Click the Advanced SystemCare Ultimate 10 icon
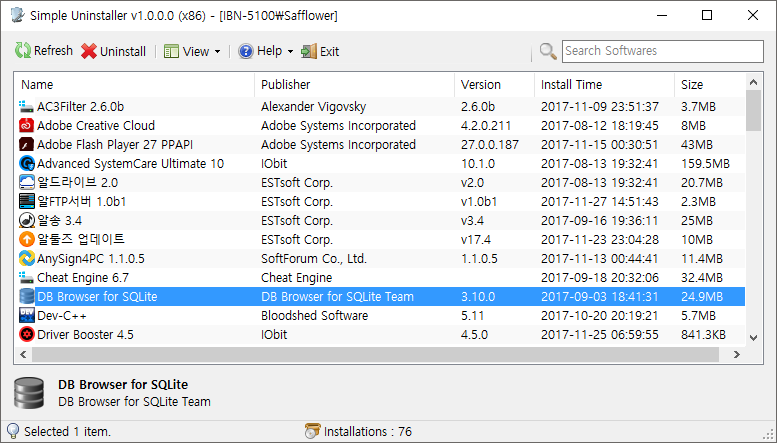This screenshot has height=443, width=777. [26, 164]
